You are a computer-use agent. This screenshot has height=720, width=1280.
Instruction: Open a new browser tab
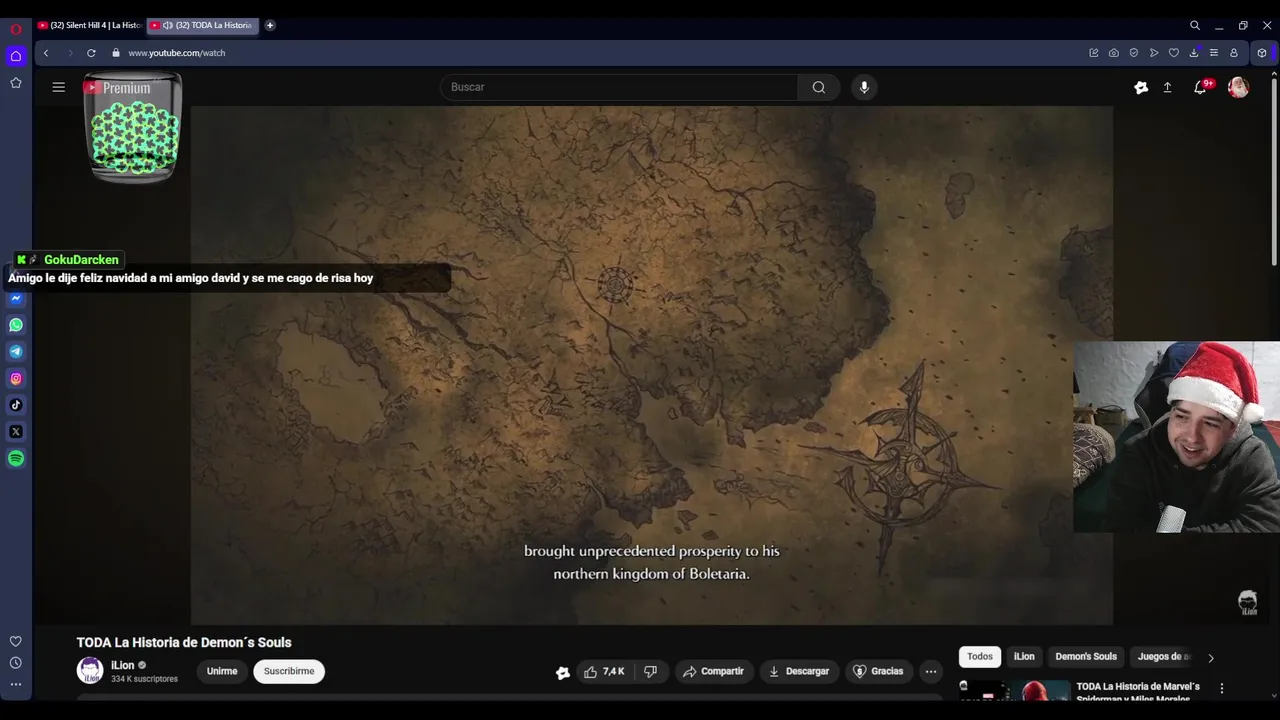(270, 25)
